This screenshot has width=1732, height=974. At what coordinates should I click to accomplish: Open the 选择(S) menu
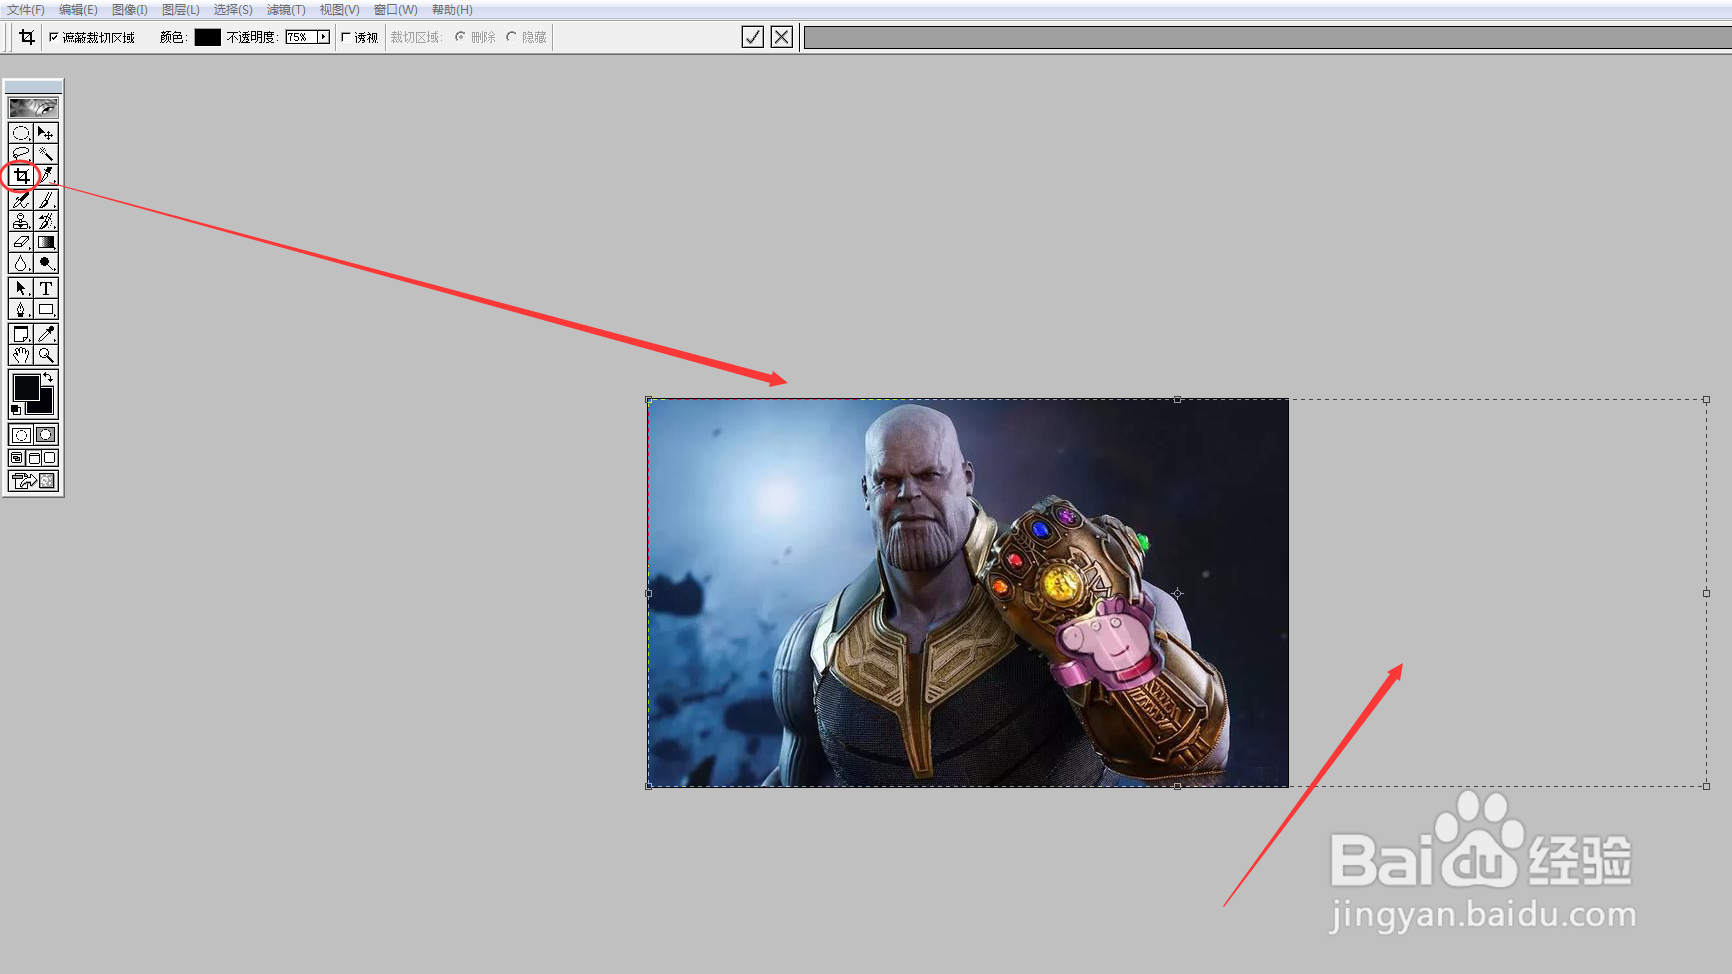pos(233,10)
